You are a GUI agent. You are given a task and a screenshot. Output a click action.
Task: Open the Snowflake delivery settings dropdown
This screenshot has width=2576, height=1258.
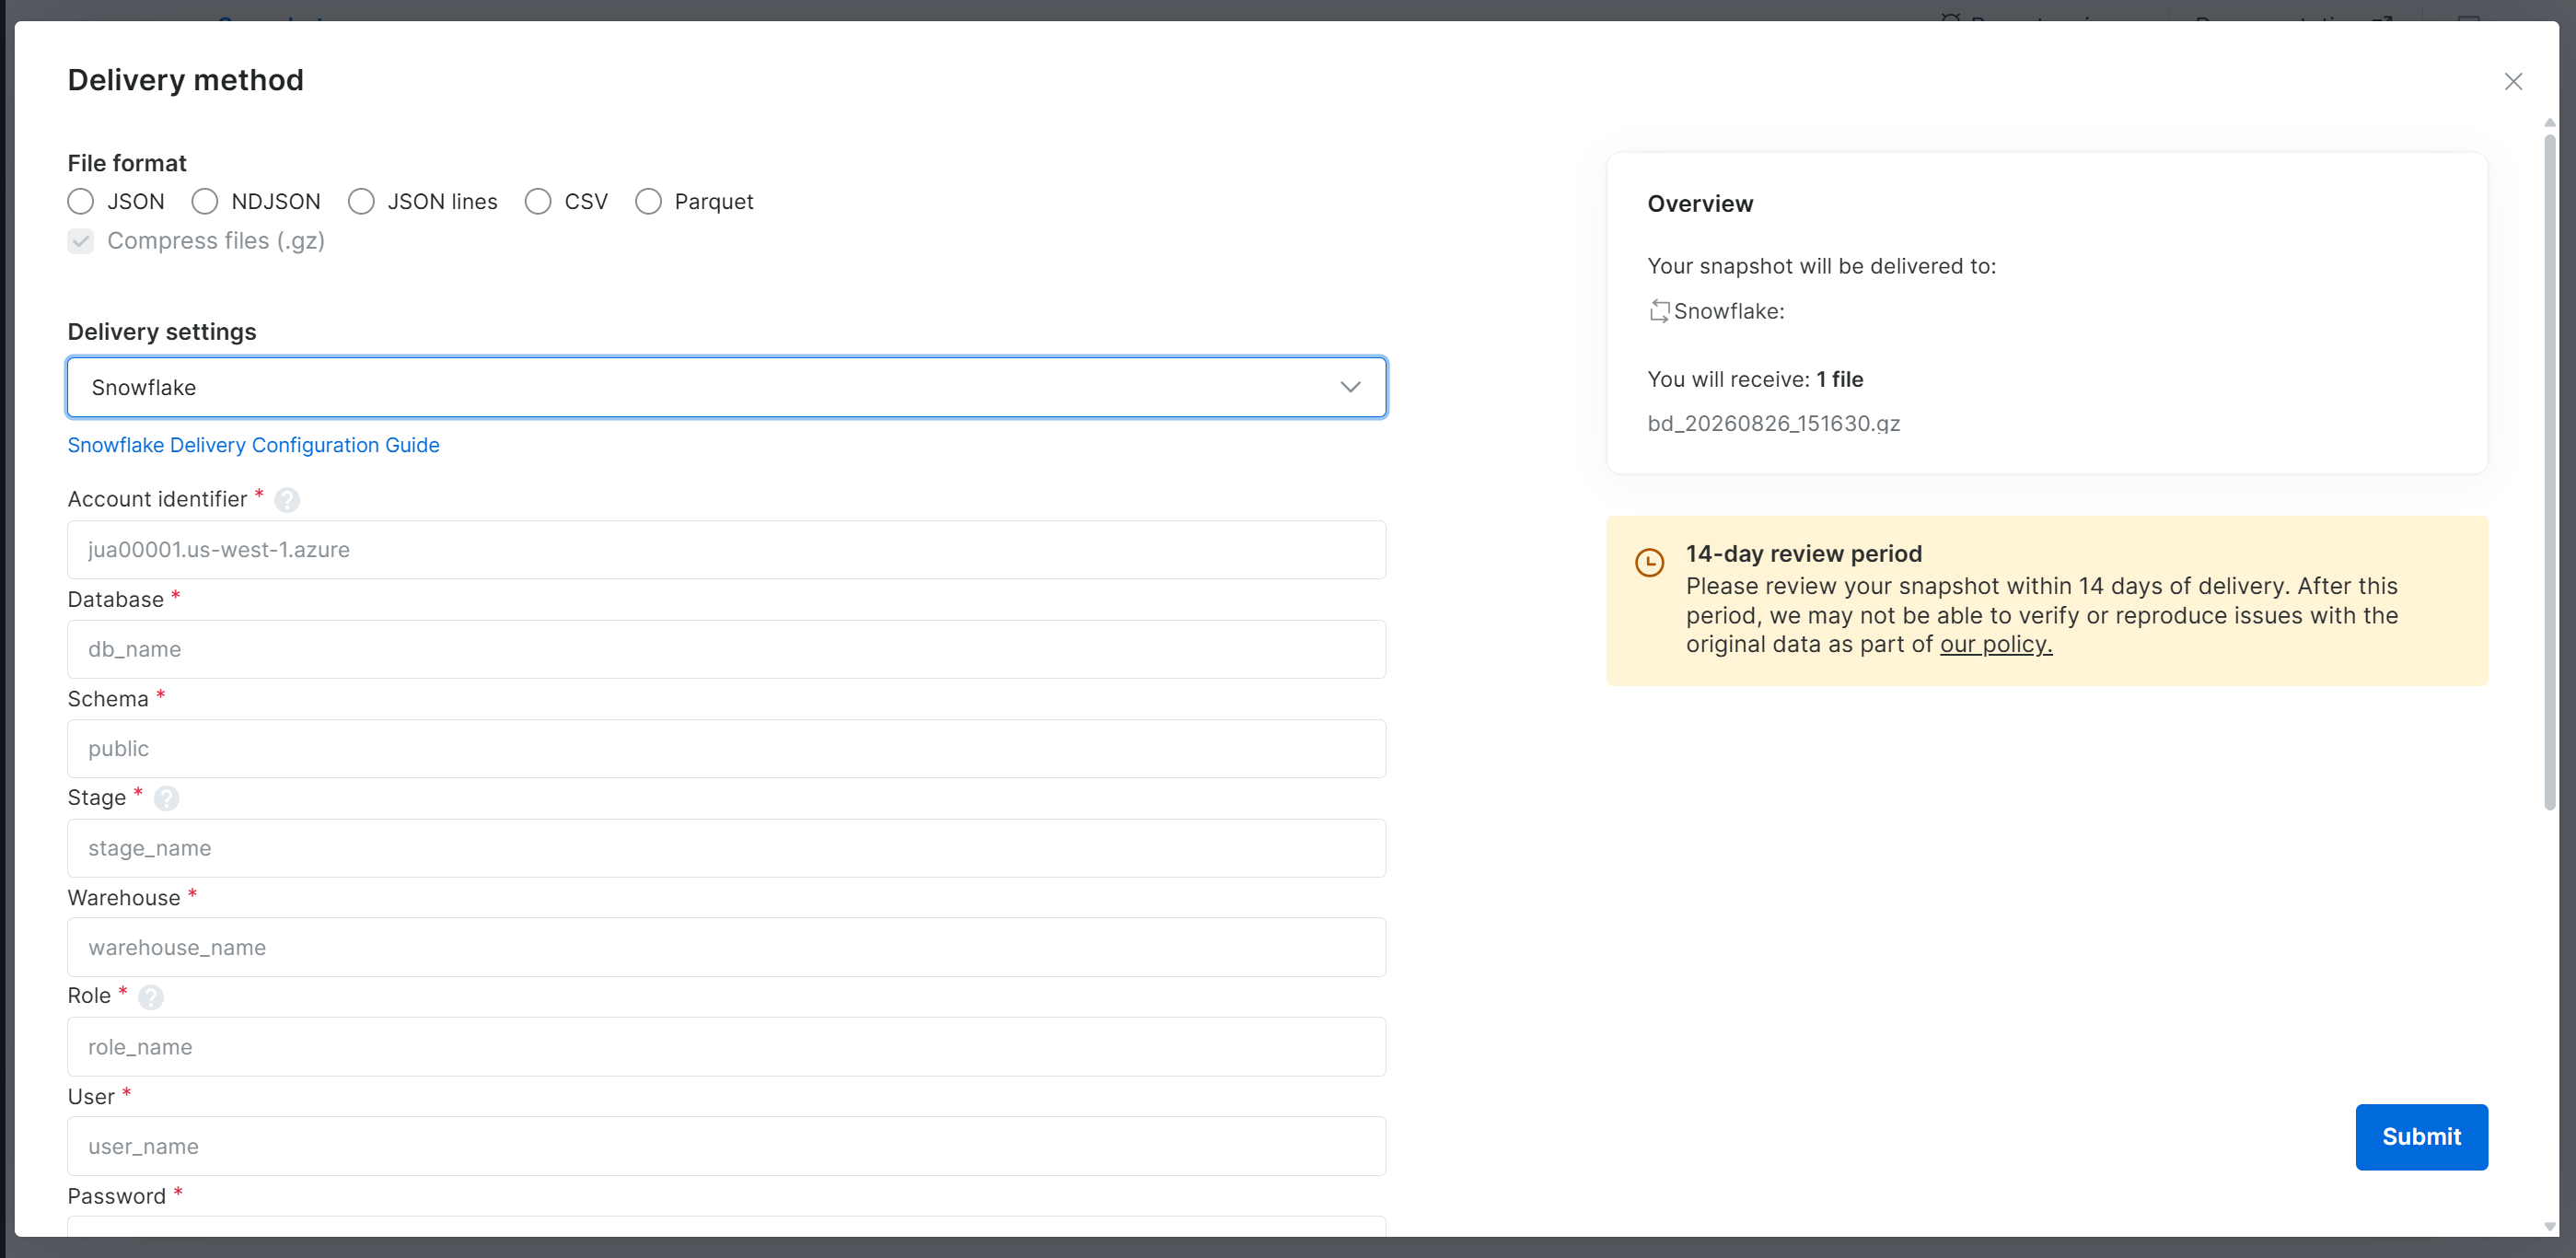[x=726, y=387]
